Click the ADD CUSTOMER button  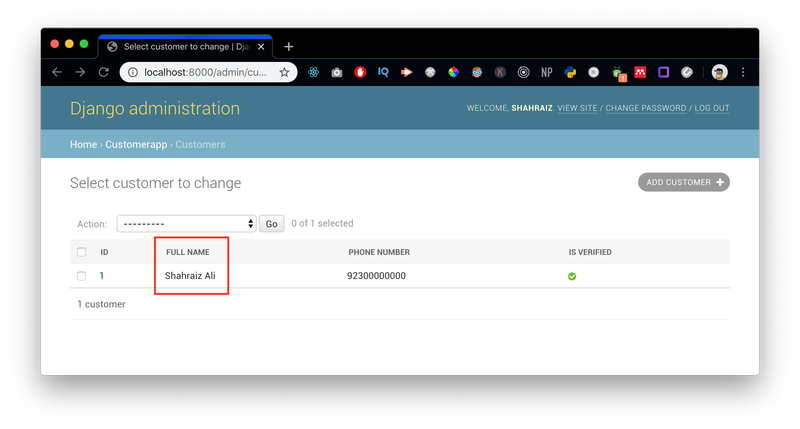pyautogui.click(x=684, y=182)
